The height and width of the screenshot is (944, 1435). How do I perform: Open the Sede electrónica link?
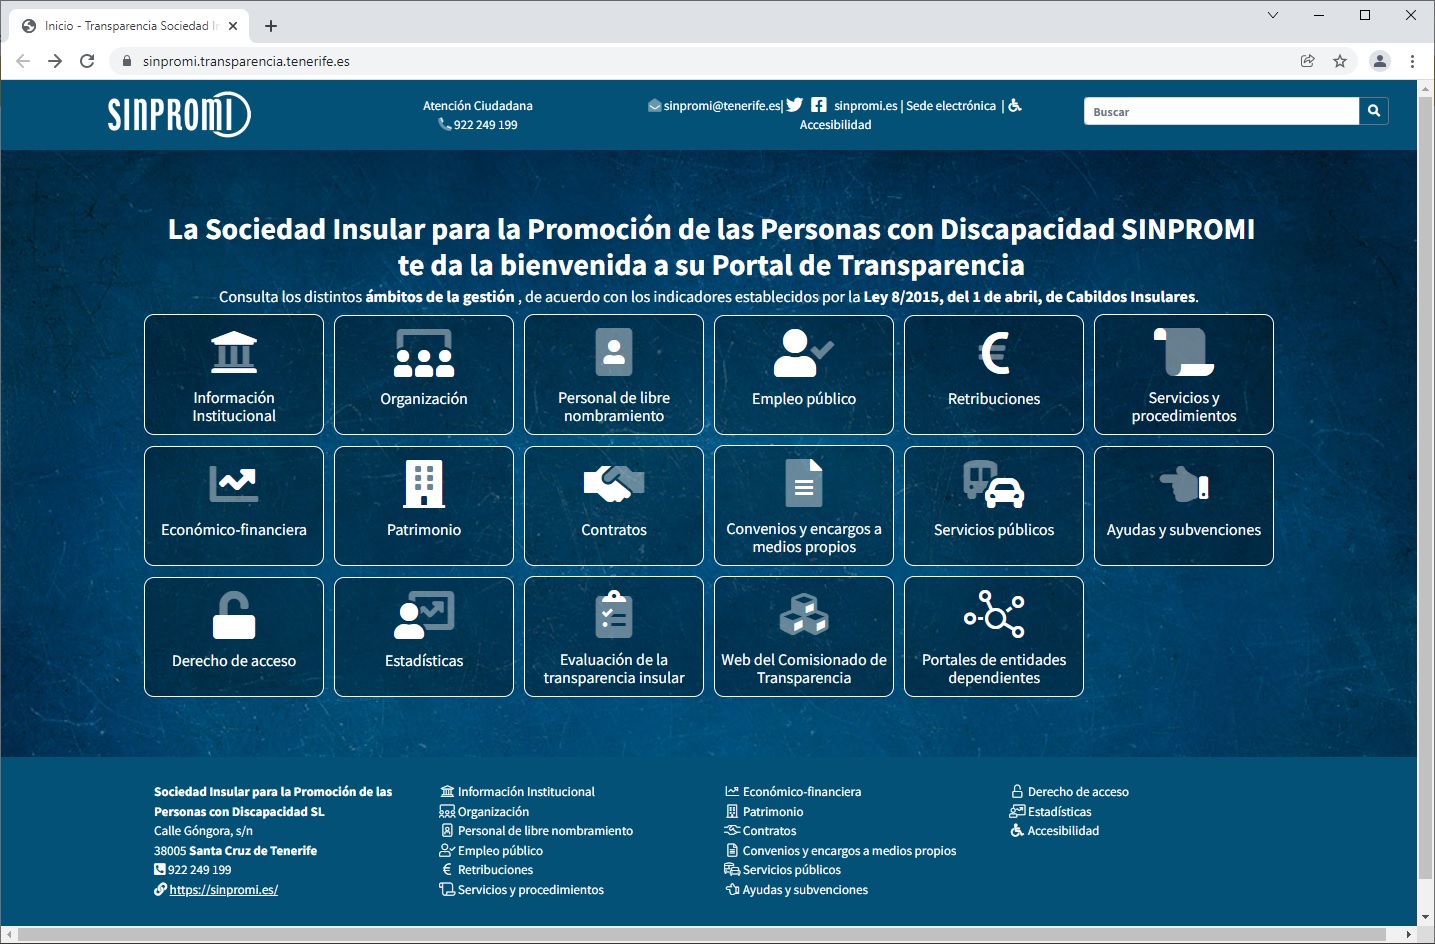(x=953, y=105)
